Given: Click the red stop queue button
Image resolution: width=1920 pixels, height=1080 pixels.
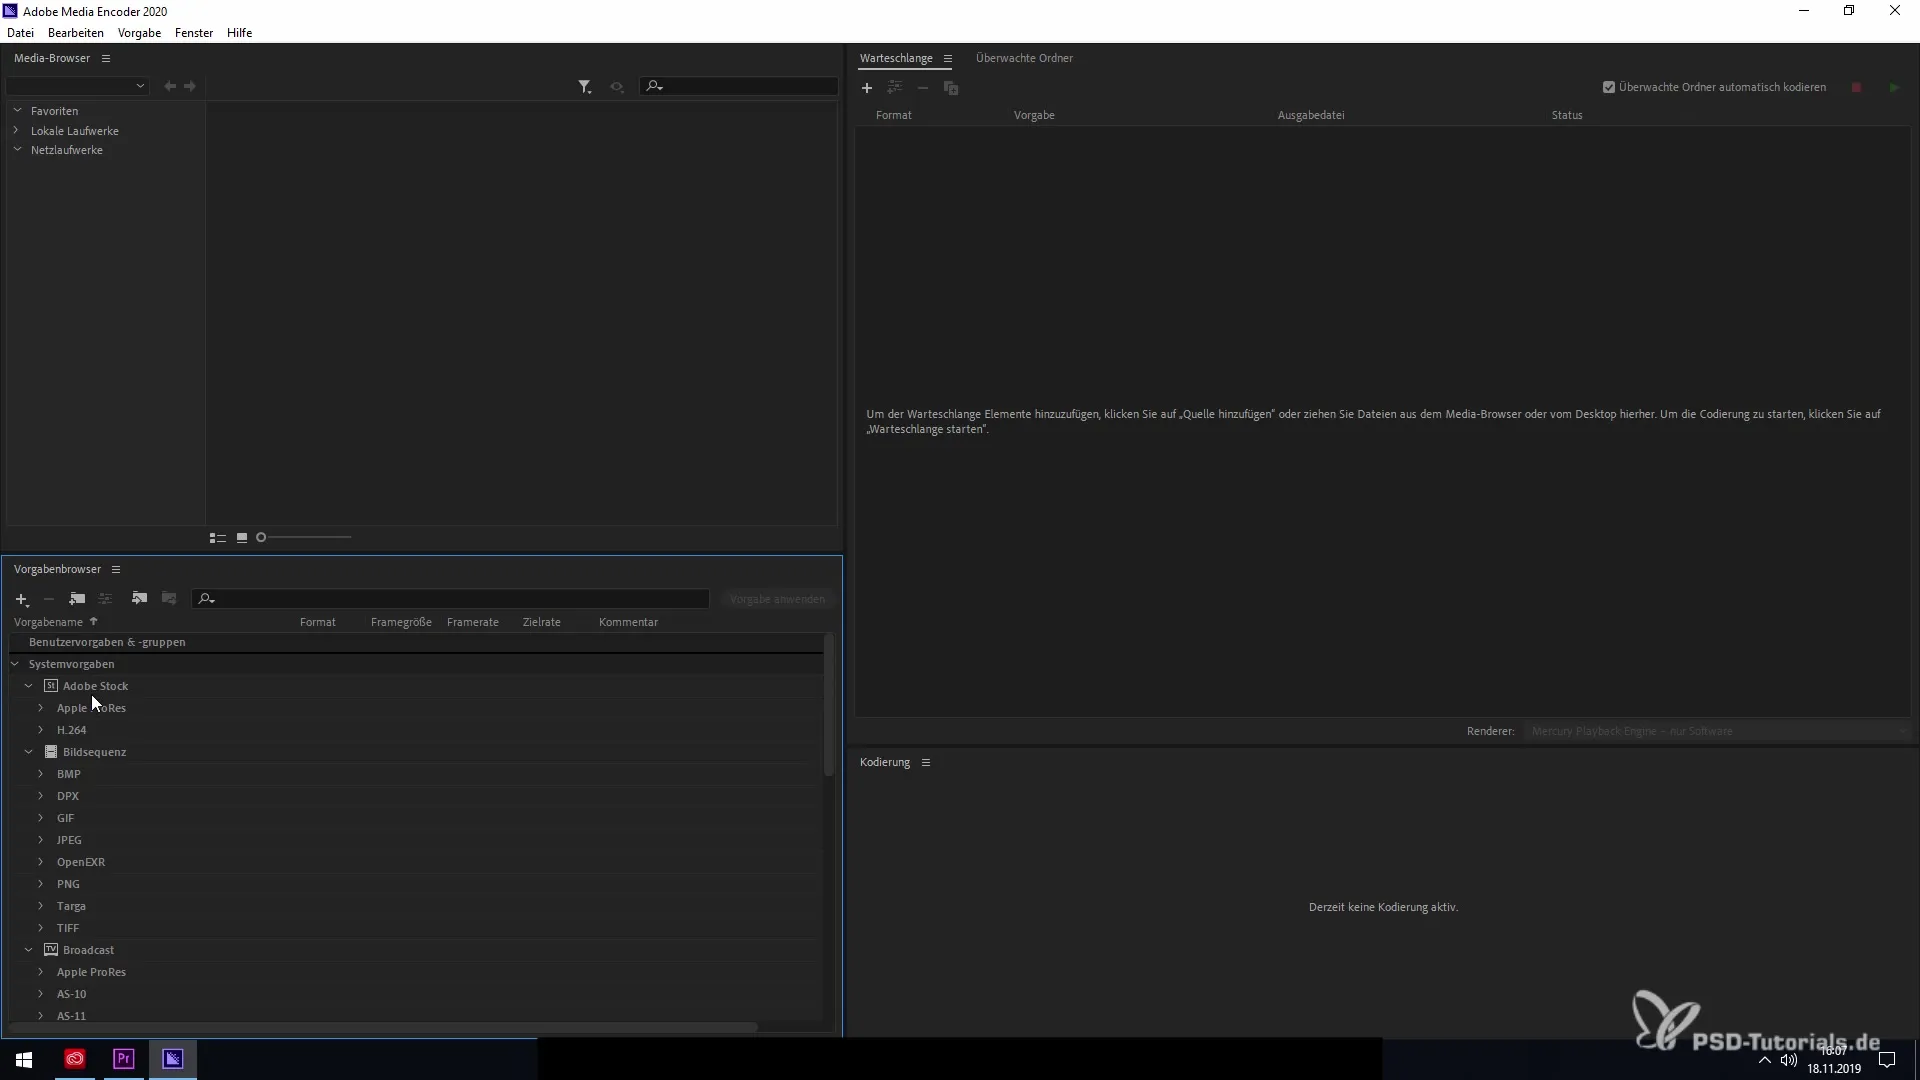Looking at the screenshot, I should [1857, 88].
